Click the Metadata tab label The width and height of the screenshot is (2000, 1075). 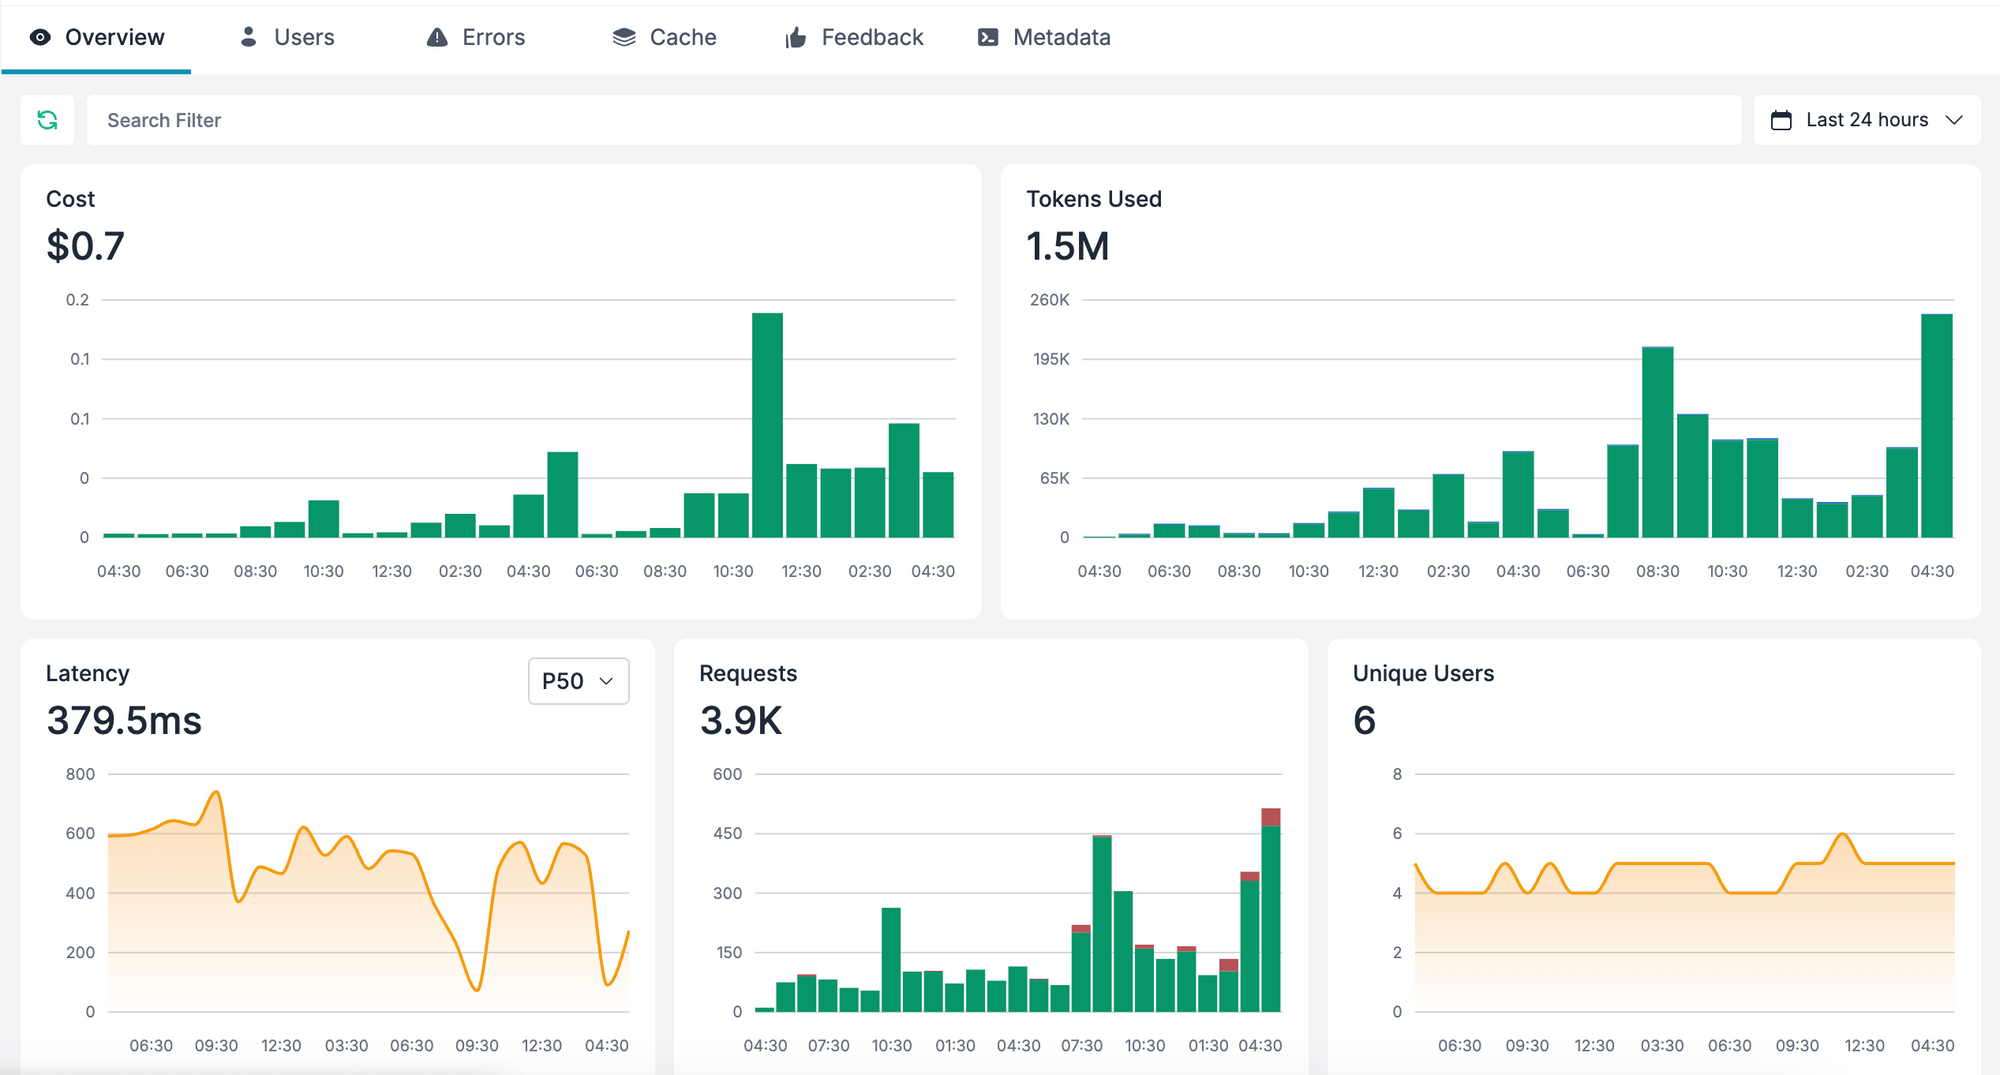point(1062,37)
